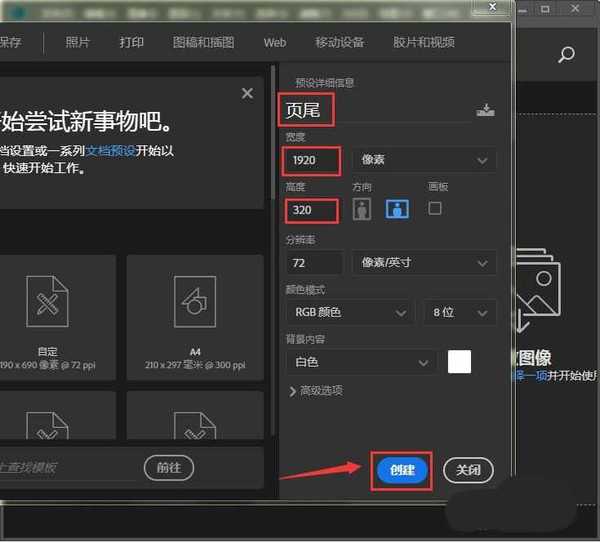
Task: Click the save preset icon beside 页尾
Action: 486,110
